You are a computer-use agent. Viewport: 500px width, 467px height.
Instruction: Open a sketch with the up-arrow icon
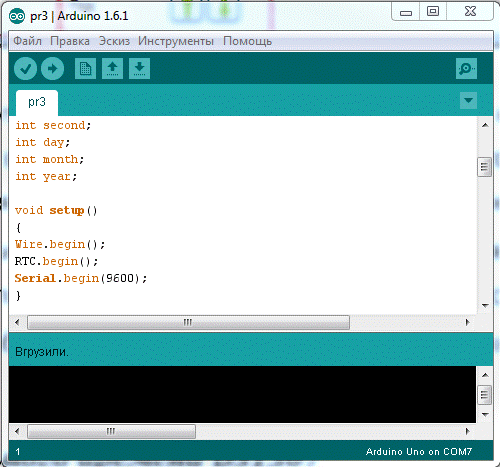point(112,69)
